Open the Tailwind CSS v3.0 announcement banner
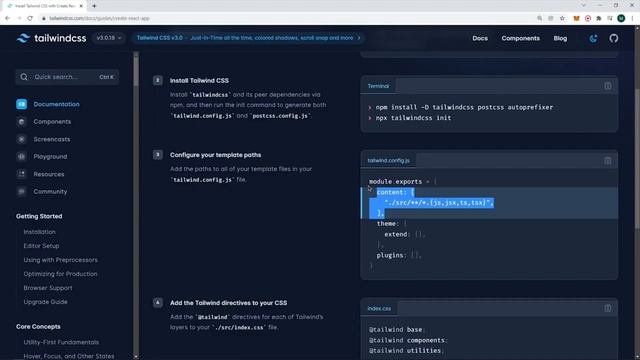The image size is (640, 360). click(248, 38)
